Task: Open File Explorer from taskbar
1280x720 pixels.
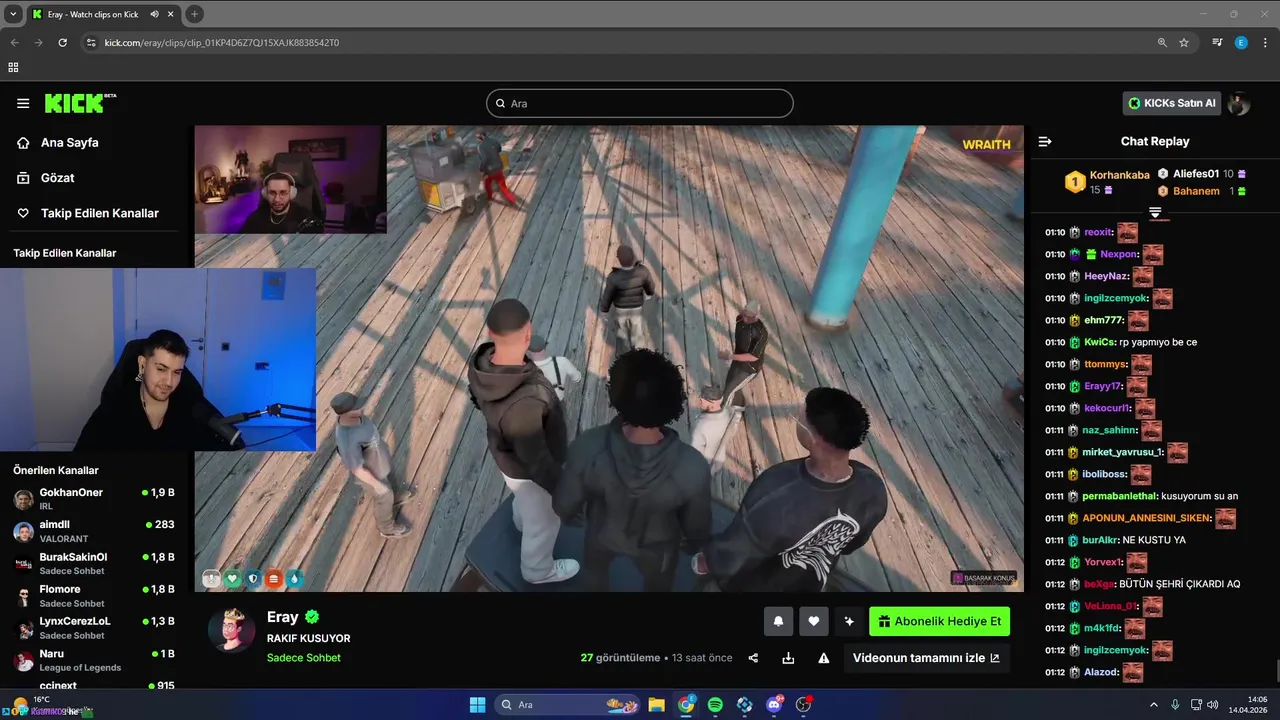Action: (x=656, y=705)
